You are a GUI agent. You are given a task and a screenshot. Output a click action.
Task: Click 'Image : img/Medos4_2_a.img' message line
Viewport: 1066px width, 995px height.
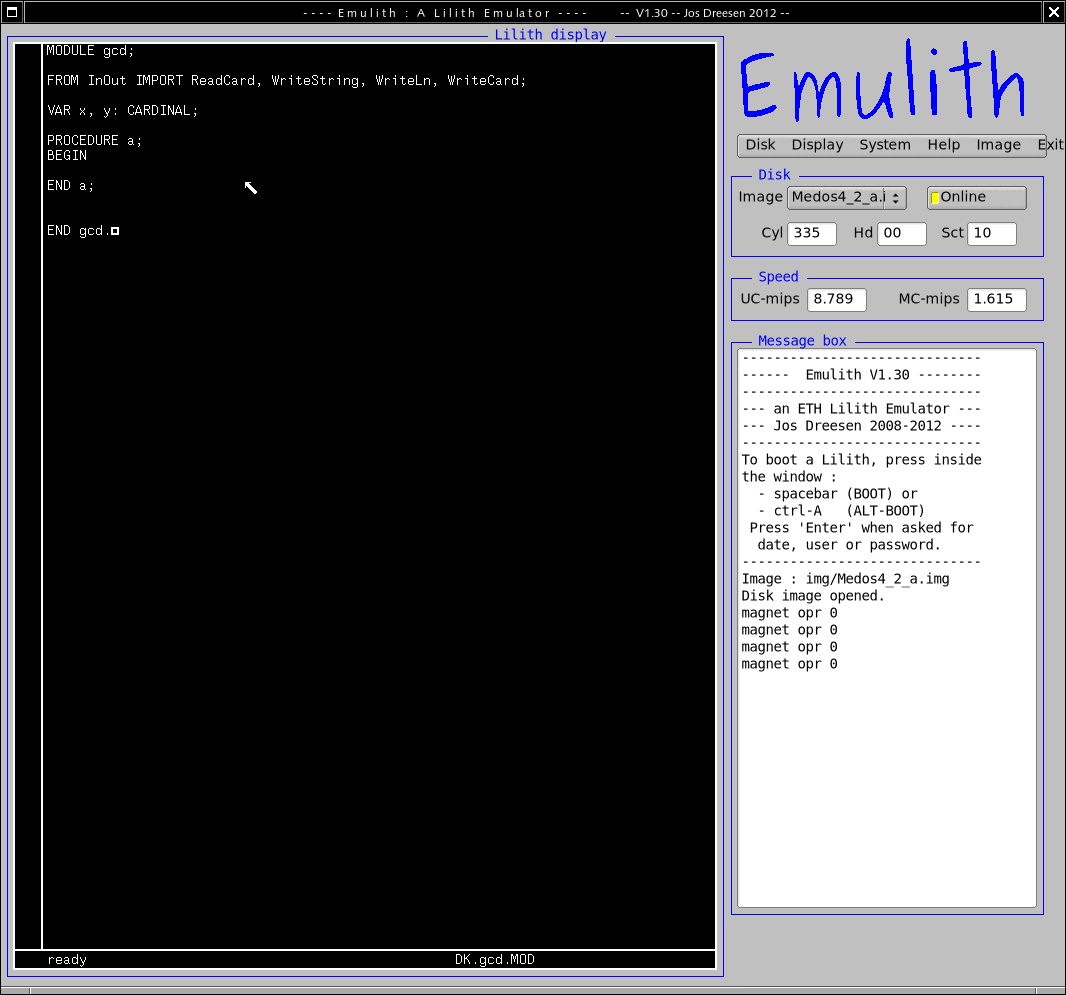[845, 579]
